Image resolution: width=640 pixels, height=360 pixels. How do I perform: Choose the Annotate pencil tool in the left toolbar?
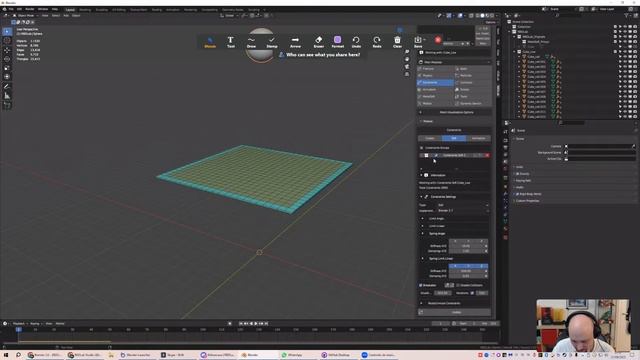point(7,87)
